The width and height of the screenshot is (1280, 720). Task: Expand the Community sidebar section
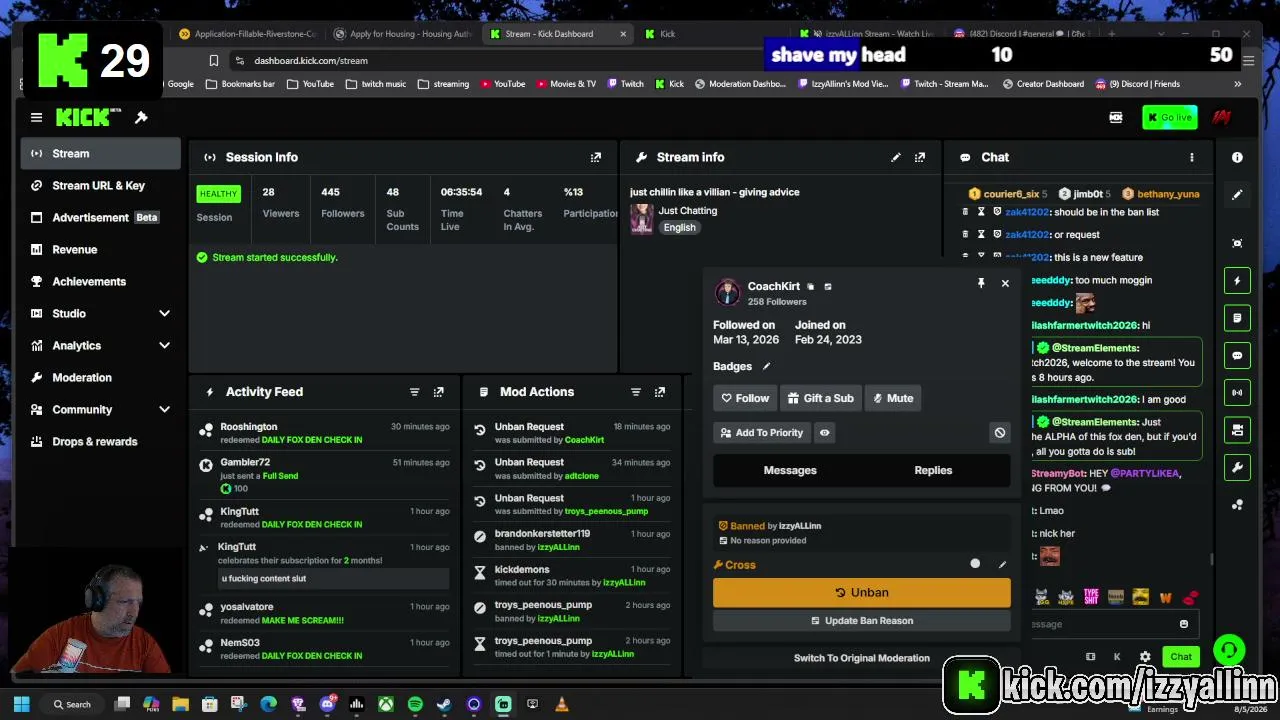(164, 410)
